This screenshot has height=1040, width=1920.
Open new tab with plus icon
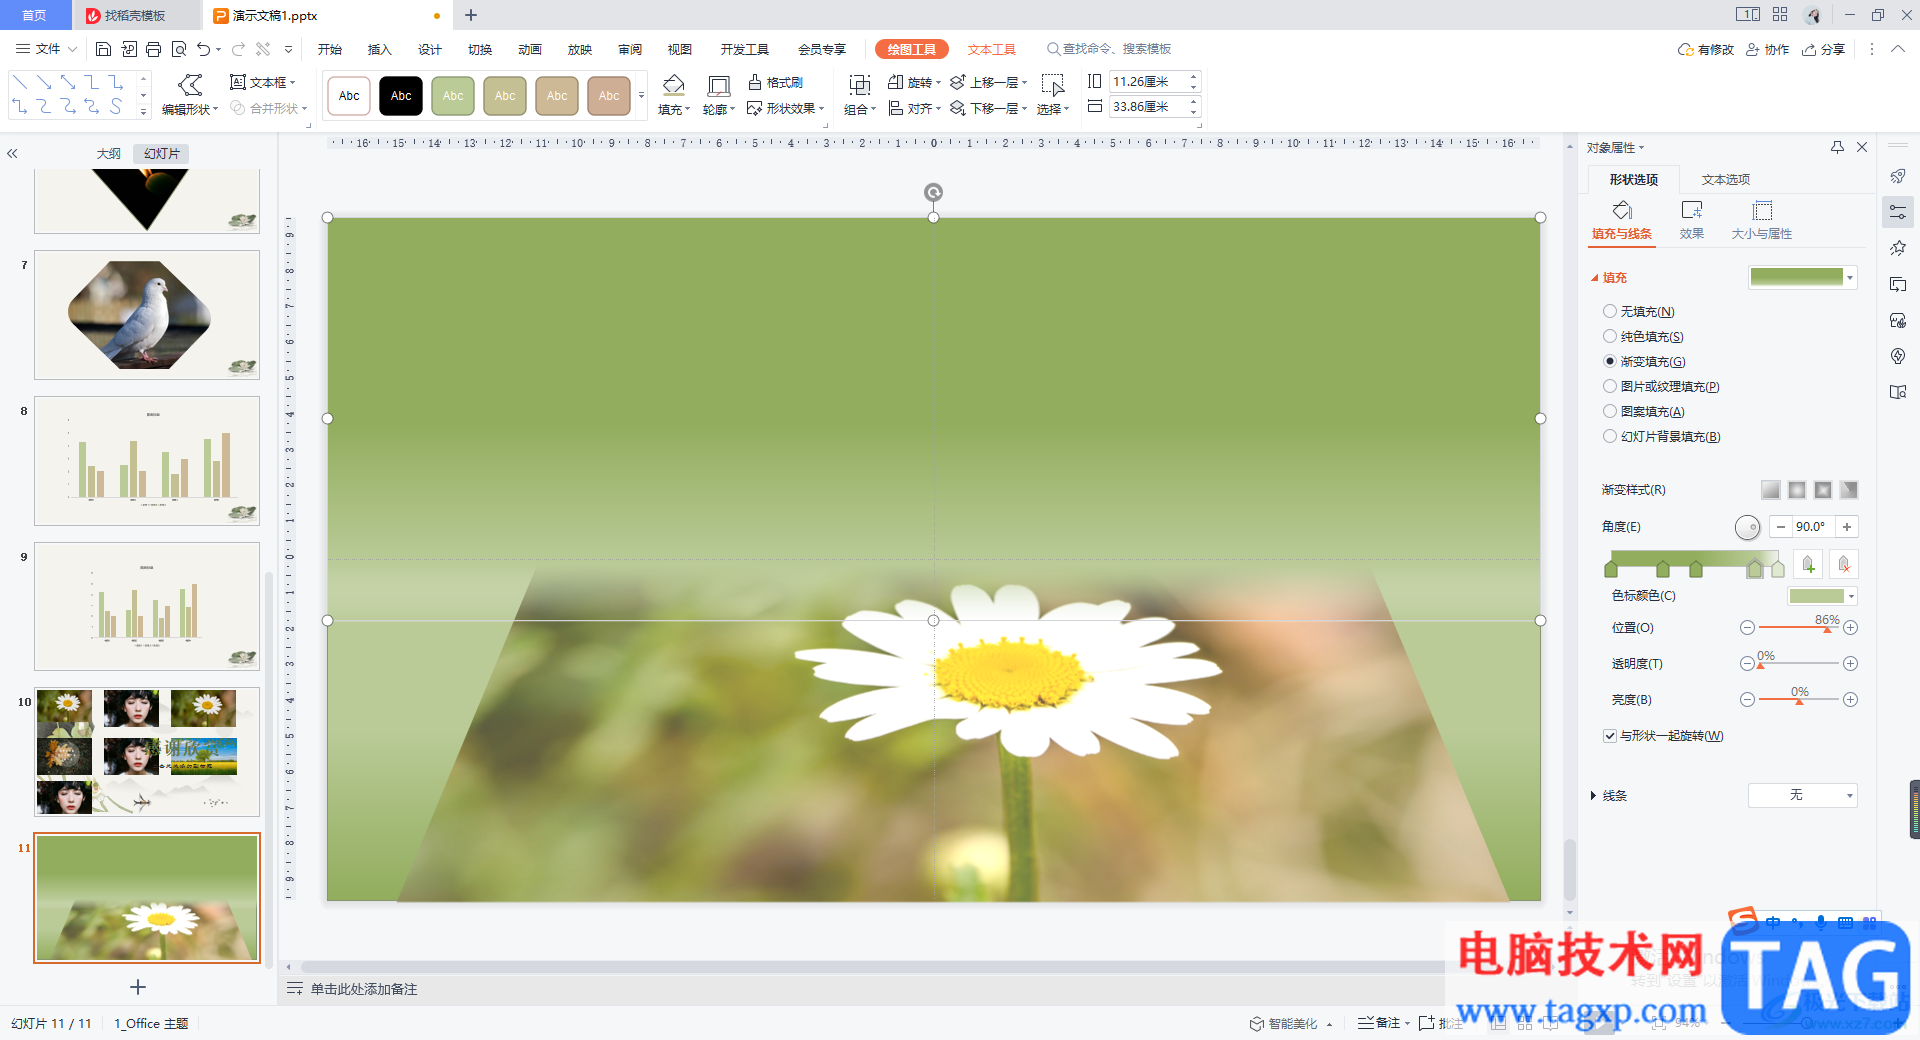point(471,15)
